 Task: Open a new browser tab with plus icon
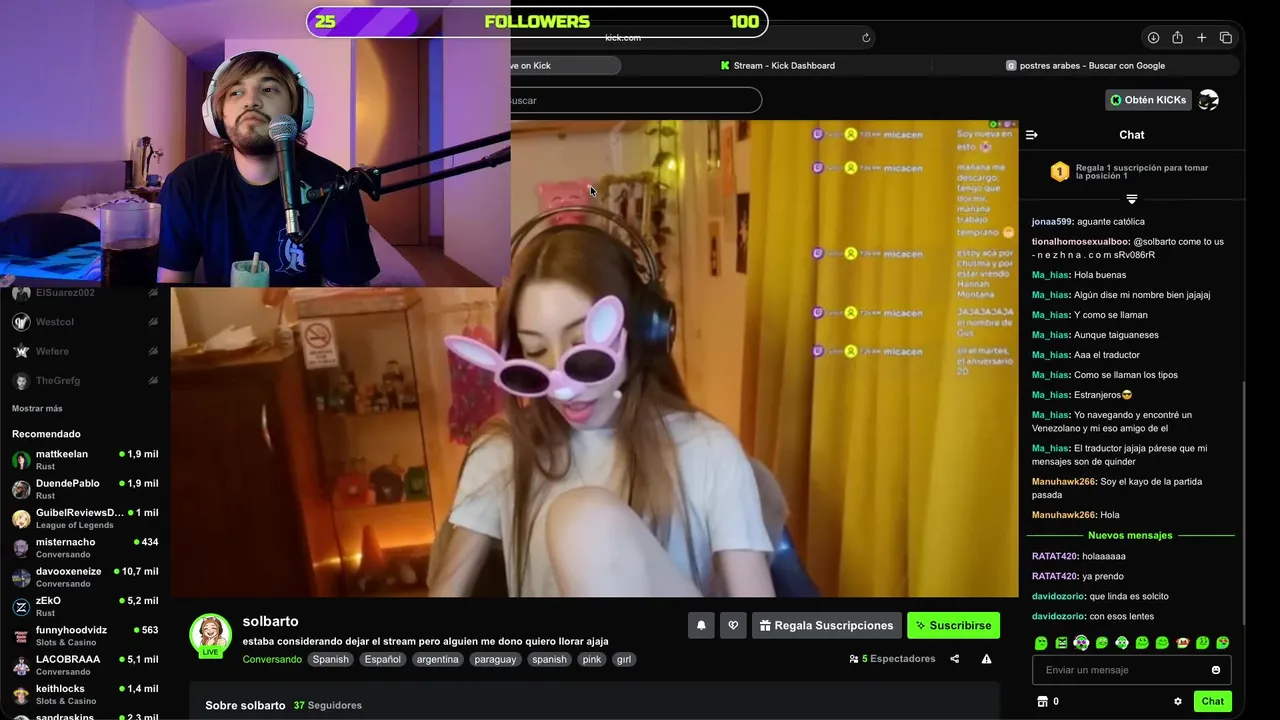(x=1201, y=38)
